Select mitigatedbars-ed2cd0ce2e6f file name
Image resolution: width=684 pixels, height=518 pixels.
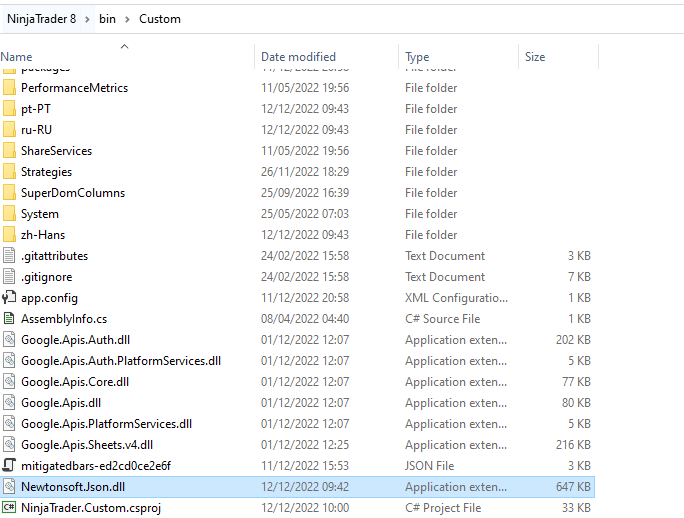coord(96,466)
